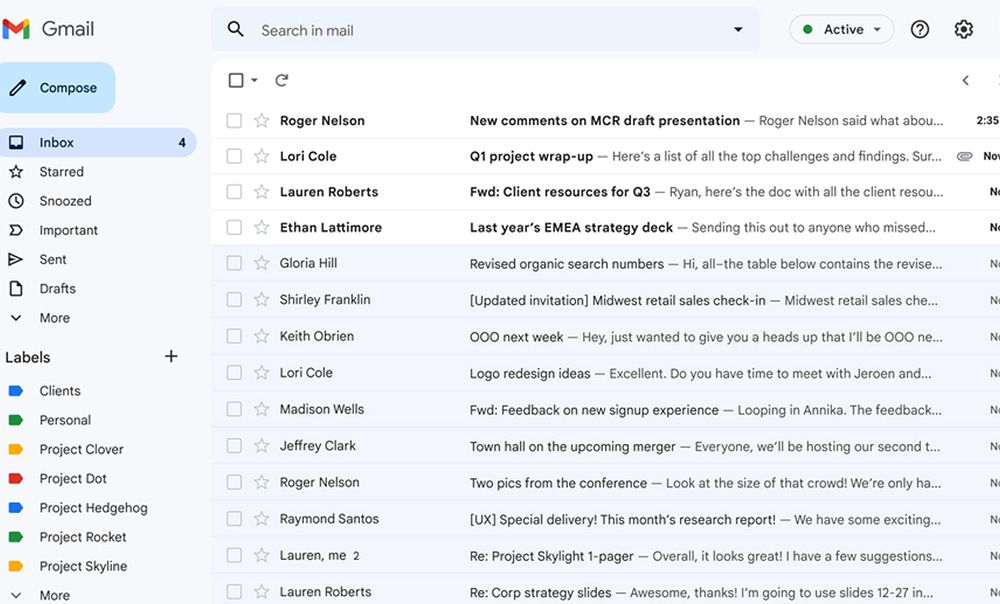This screenshot has width=1000, height=604.
Task: Create a new label with the plus sign
Action: (171, 356)
